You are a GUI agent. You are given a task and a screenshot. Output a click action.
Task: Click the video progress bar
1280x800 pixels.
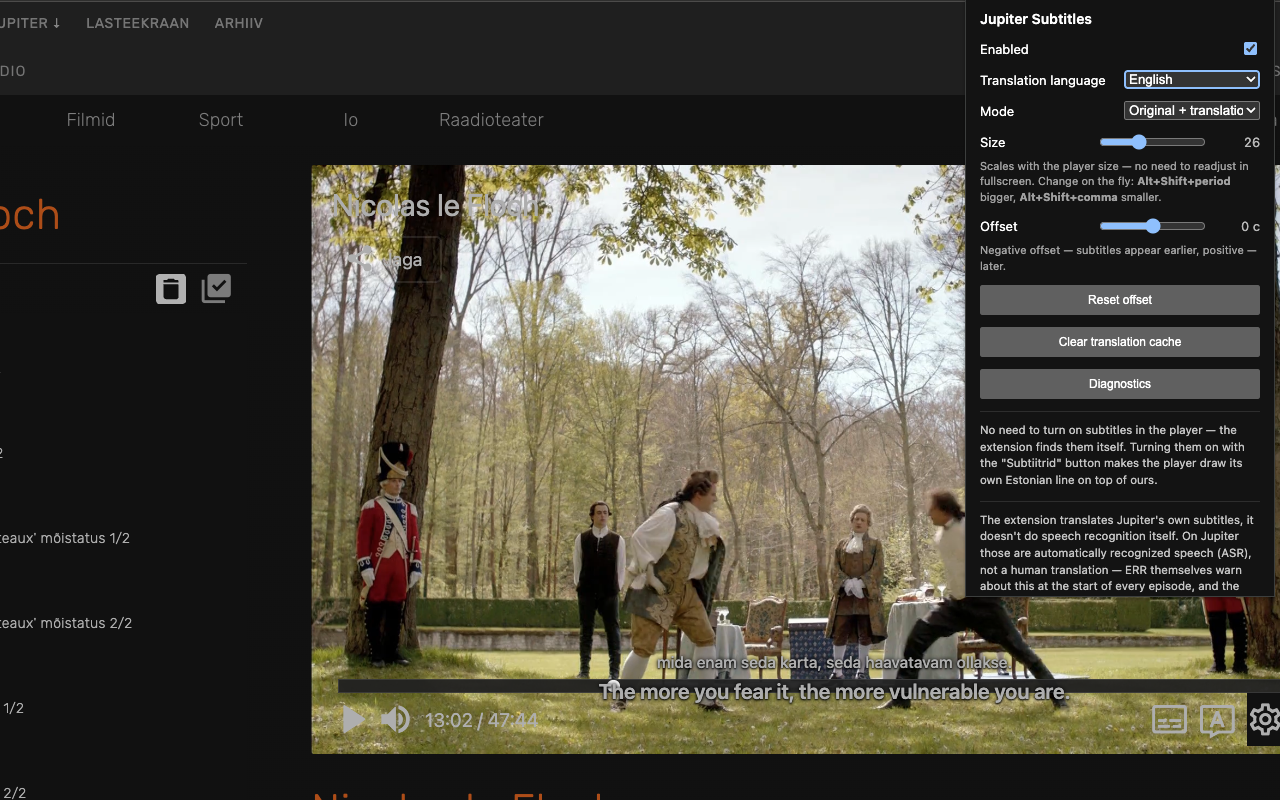point(809,686)
